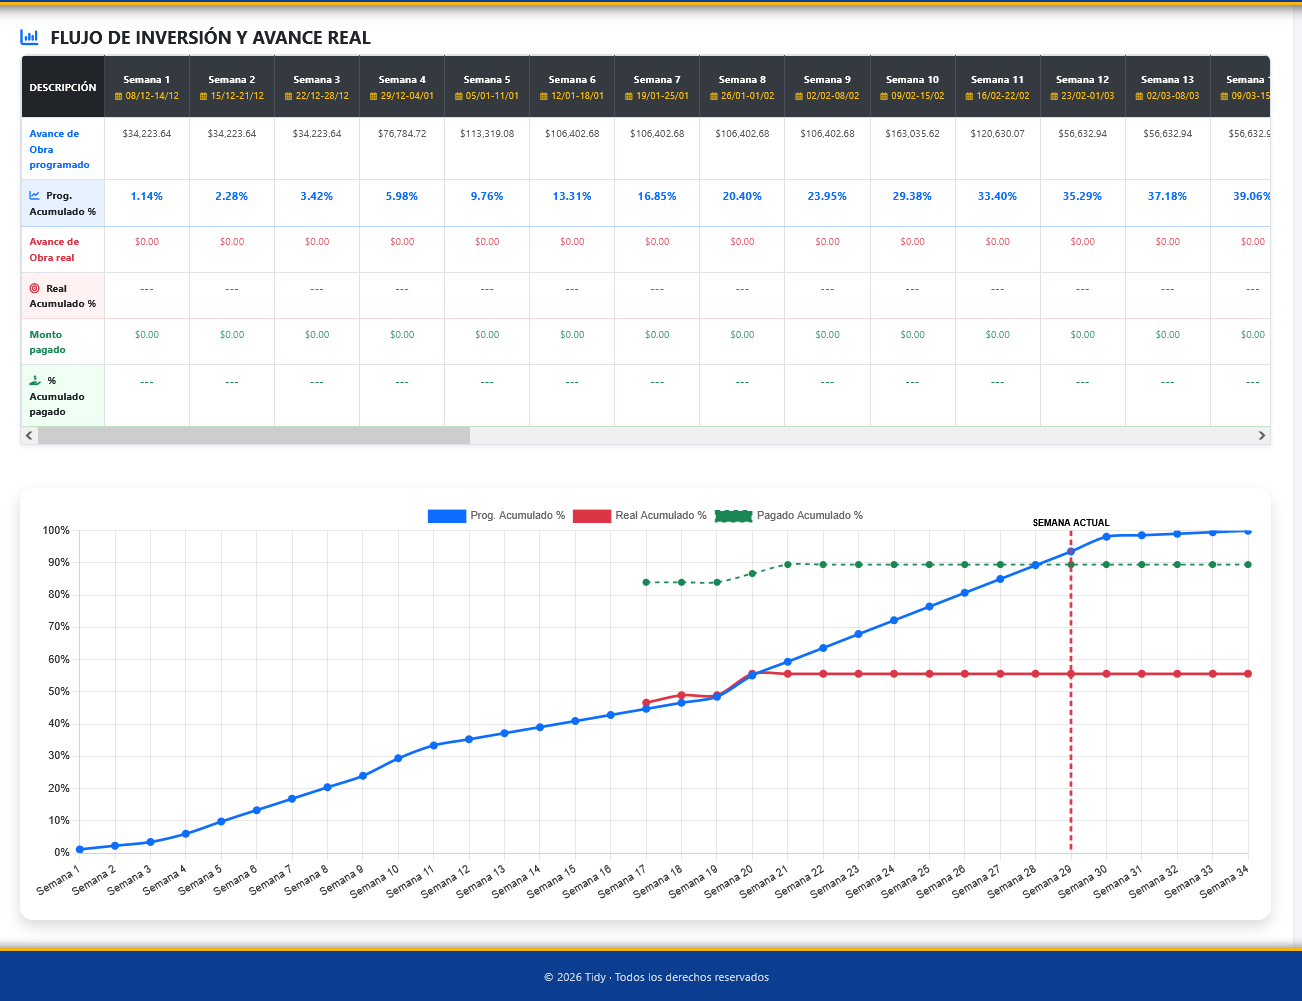Screen dimensions: 1302x1001
Task: Click the table's left scroll arrow
Action: [x=29, y=435]
